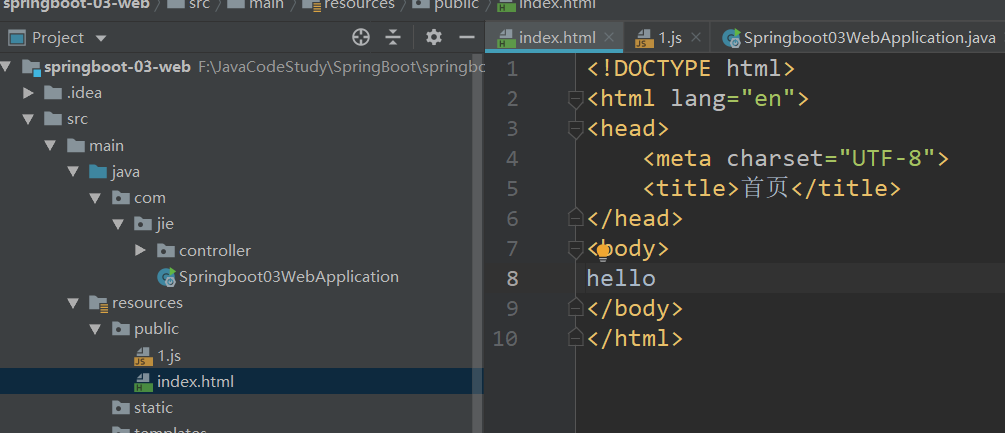Click the intention lightbulb on line 7
1005x433 pixels.
click(602, 249)
